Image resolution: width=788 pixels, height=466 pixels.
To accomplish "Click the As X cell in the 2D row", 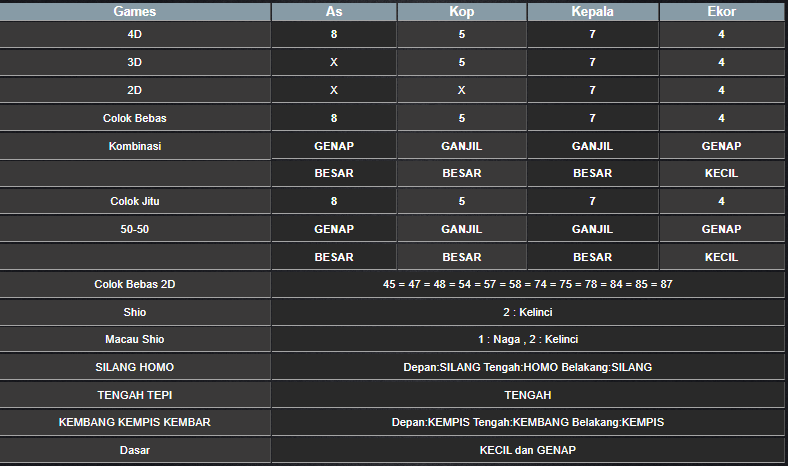I will (x=334, y=90).
